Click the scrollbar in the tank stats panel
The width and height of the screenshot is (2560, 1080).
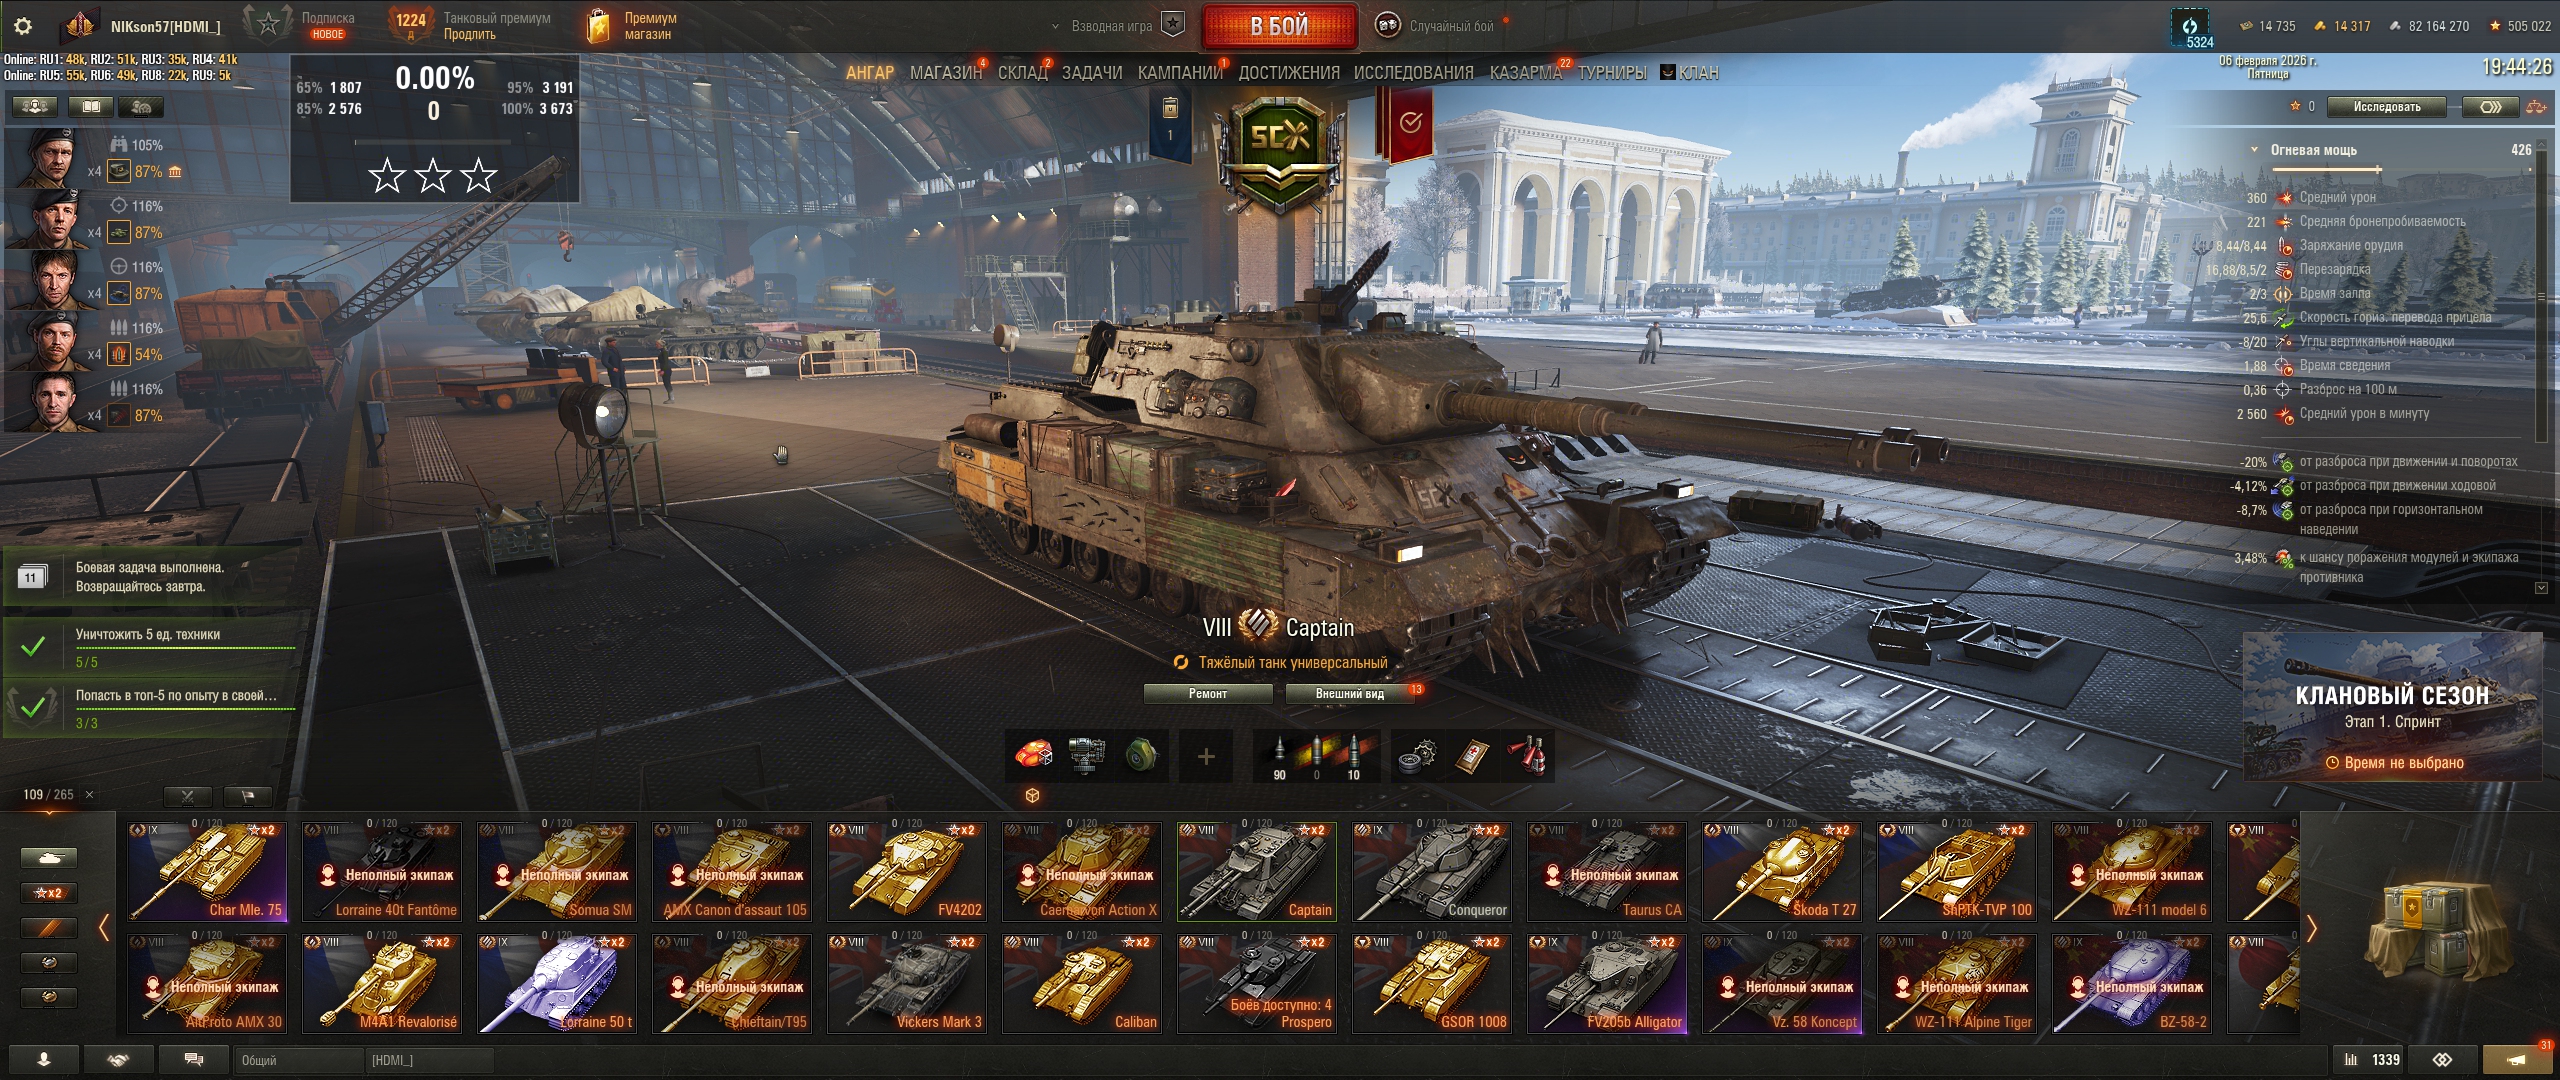(2542, 298)
